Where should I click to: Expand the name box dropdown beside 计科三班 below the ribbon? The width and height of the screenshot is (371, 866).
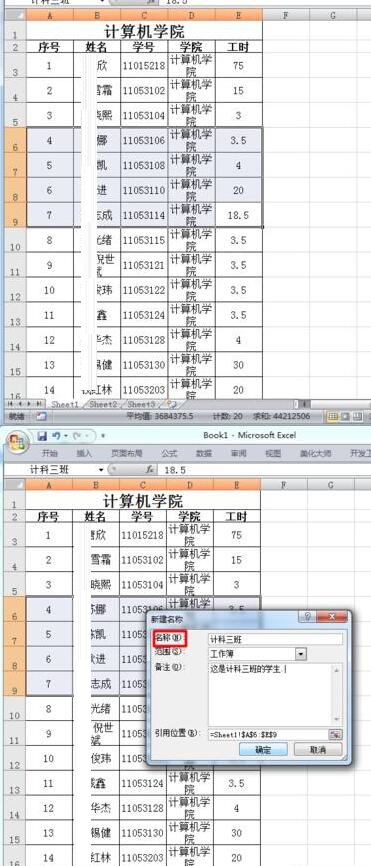pyautogui.click(x=101, y=470)
